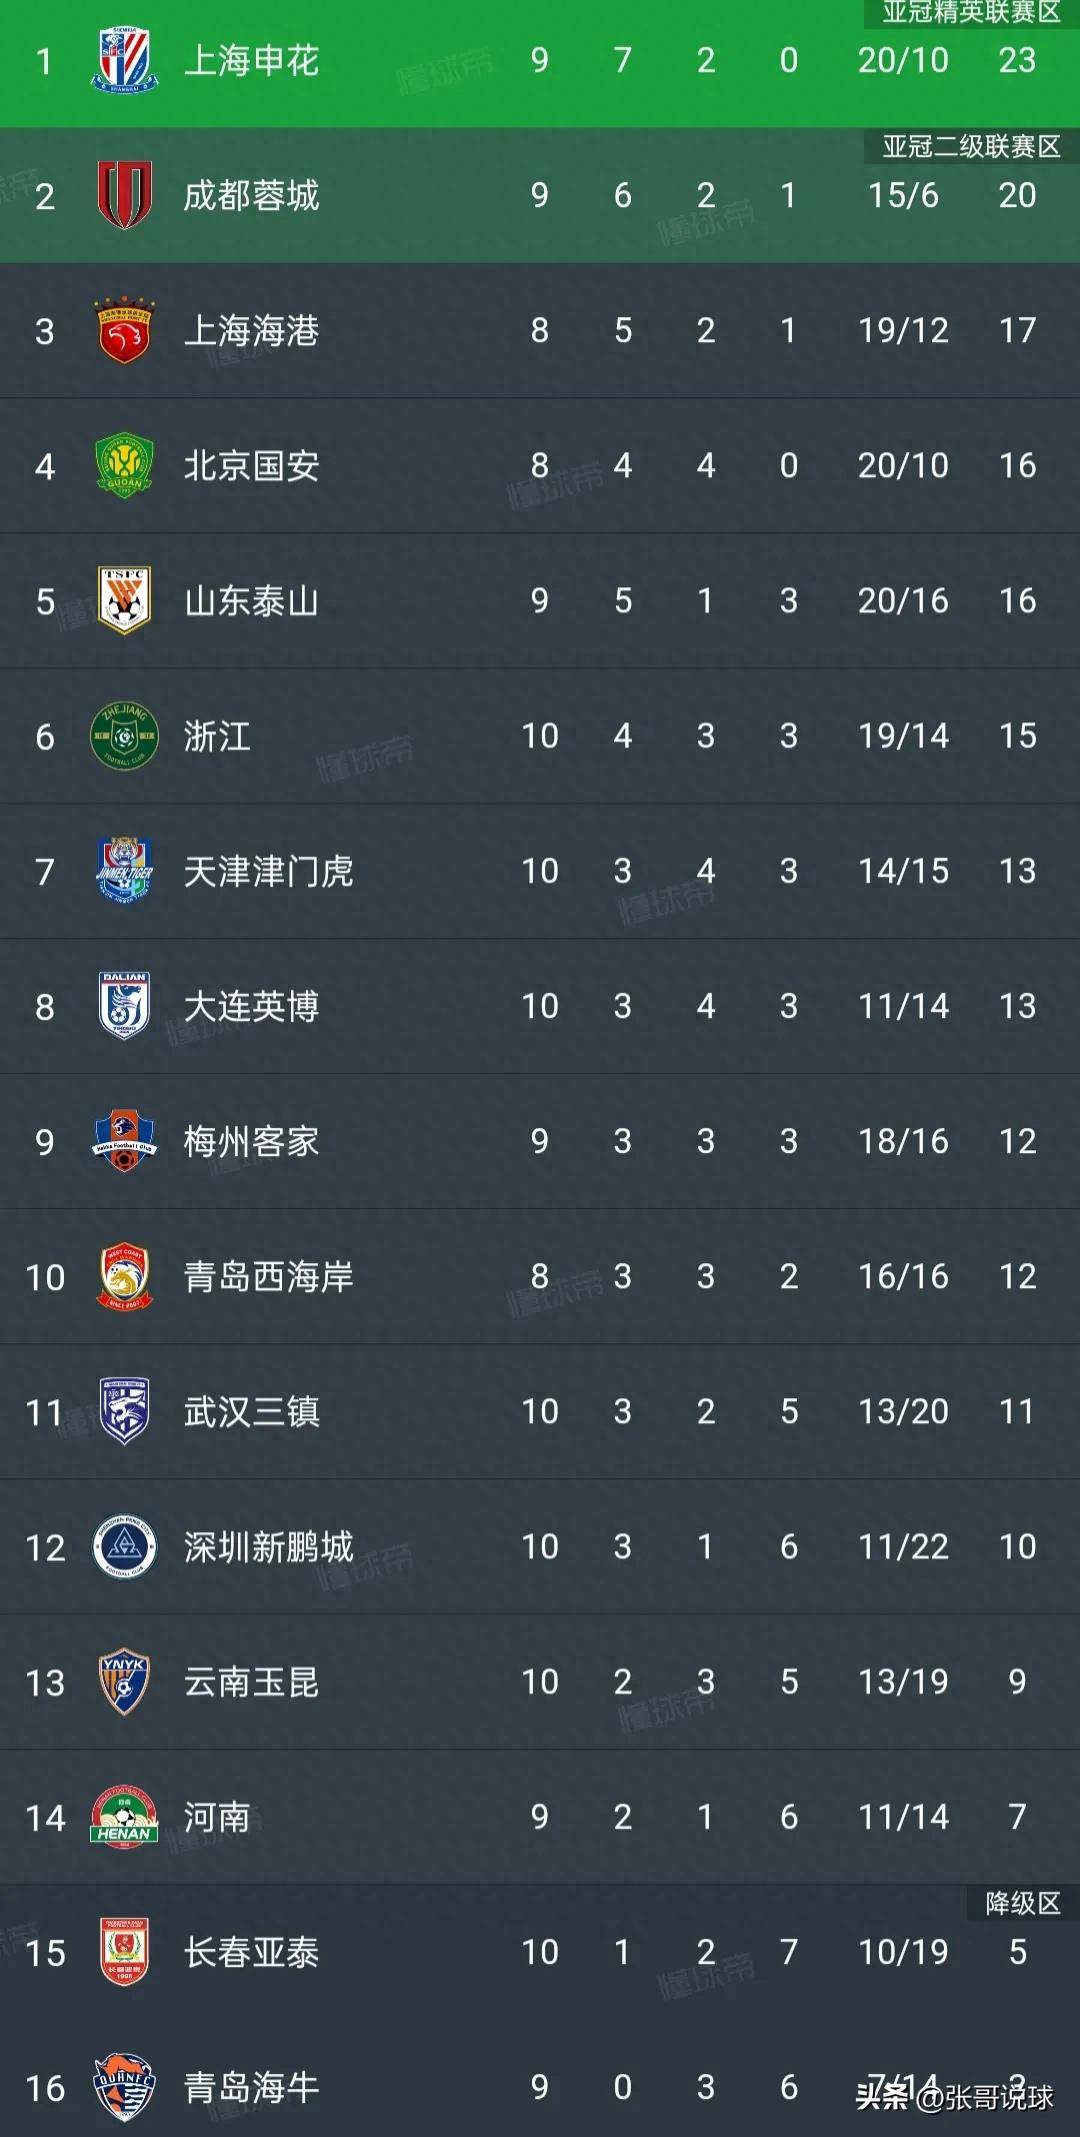Select the Beijing Guoan green badge

pyautogui.click(x=124, y=465)
